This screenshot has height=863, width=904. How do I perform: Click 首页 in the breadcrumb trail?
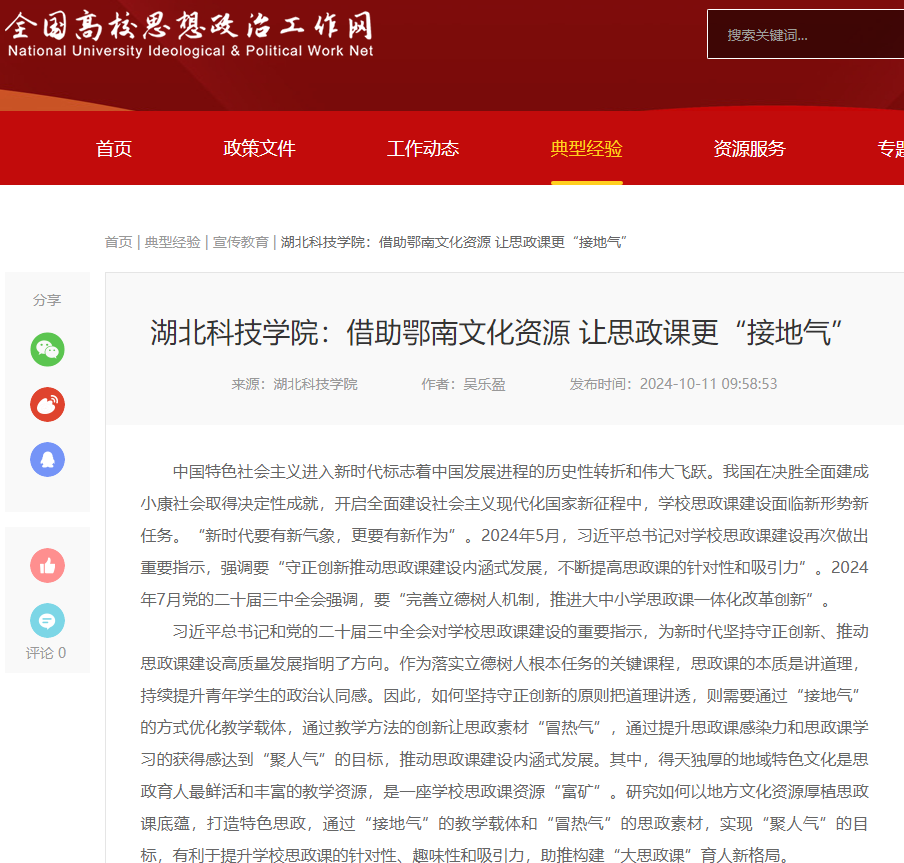pyautogui.click(x=118, y=242)
